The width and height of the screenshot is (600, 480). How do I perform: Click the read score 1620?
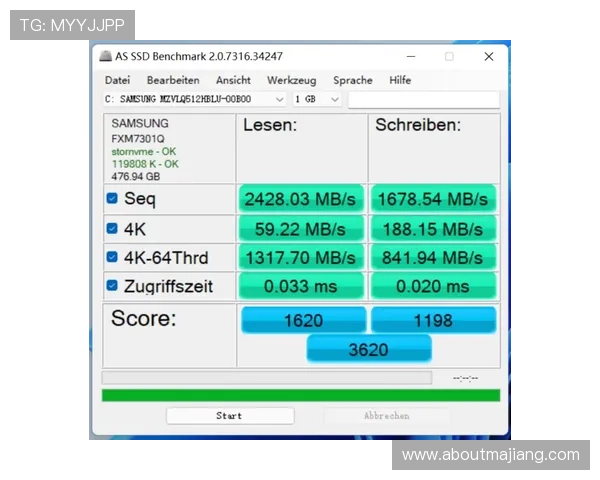pyautogui.click(x=303, y=320)
